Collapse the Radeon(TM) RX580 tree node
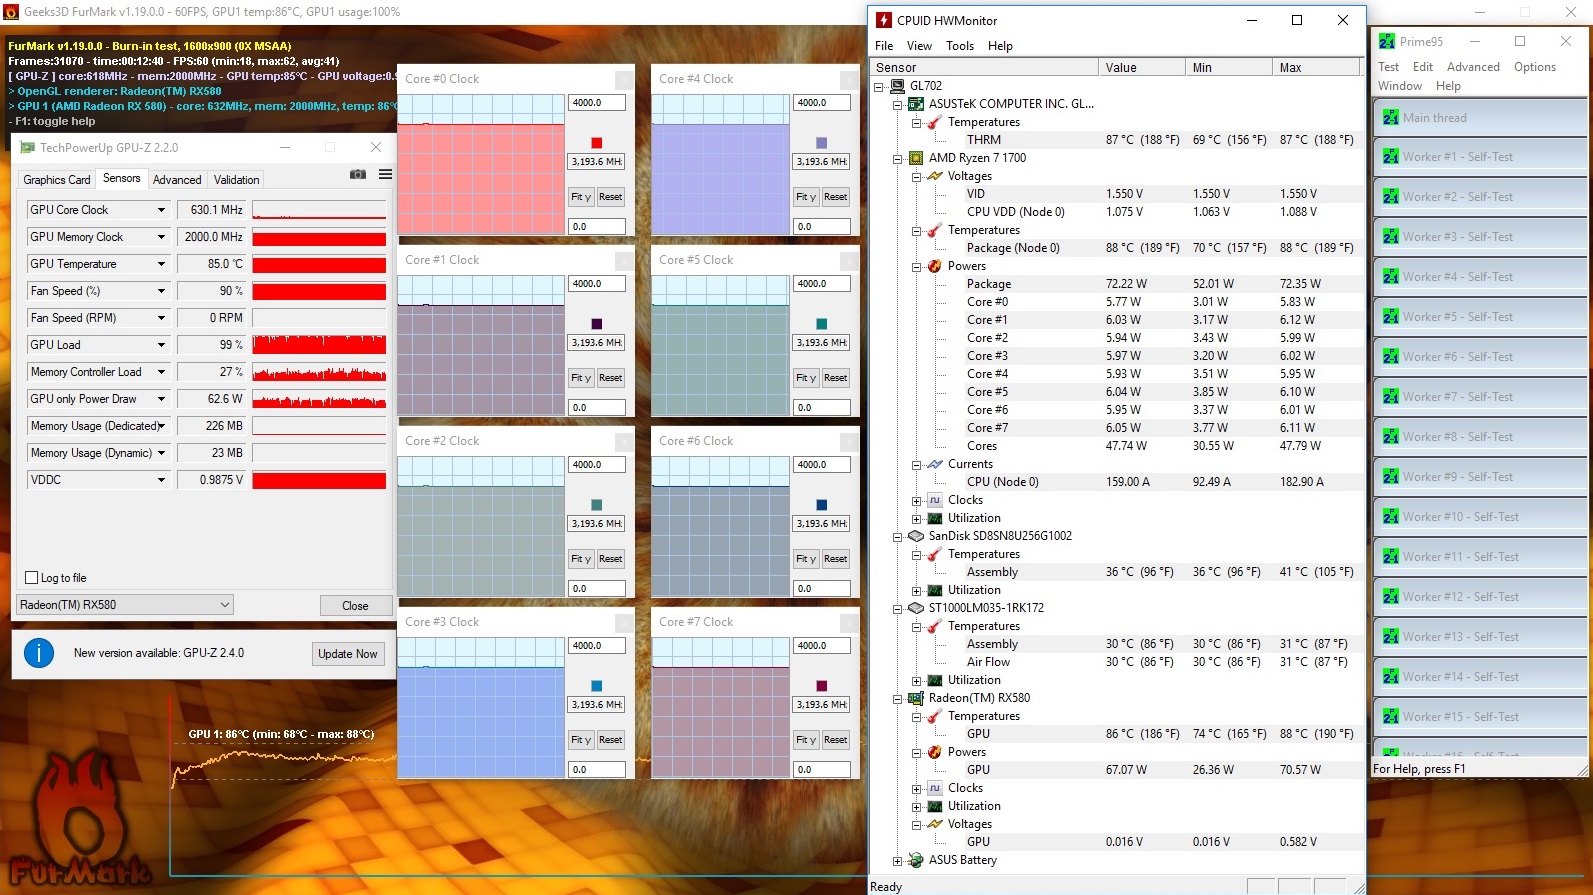Screen dimensions: 1593x895 (x=898, y=698)
